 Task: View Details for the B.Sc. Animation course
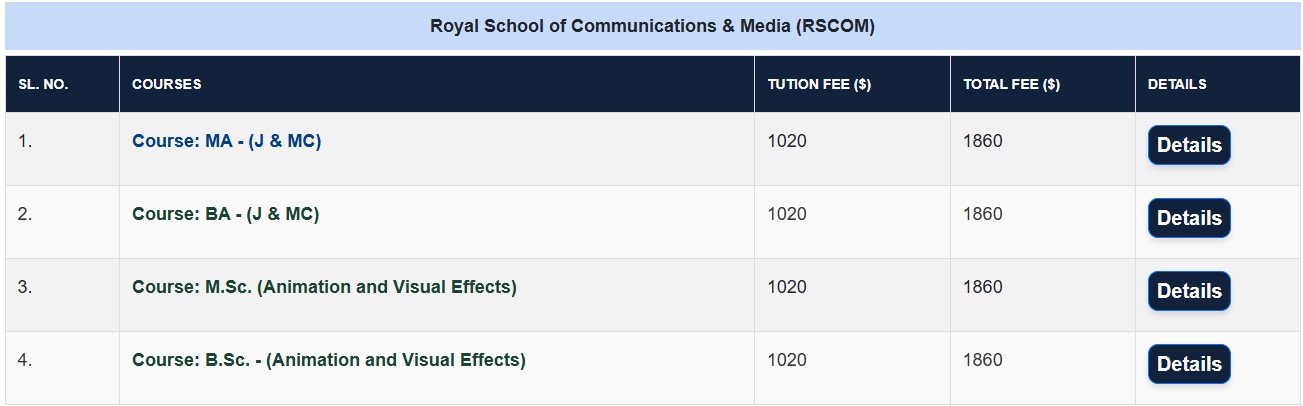pos(1189,365)
